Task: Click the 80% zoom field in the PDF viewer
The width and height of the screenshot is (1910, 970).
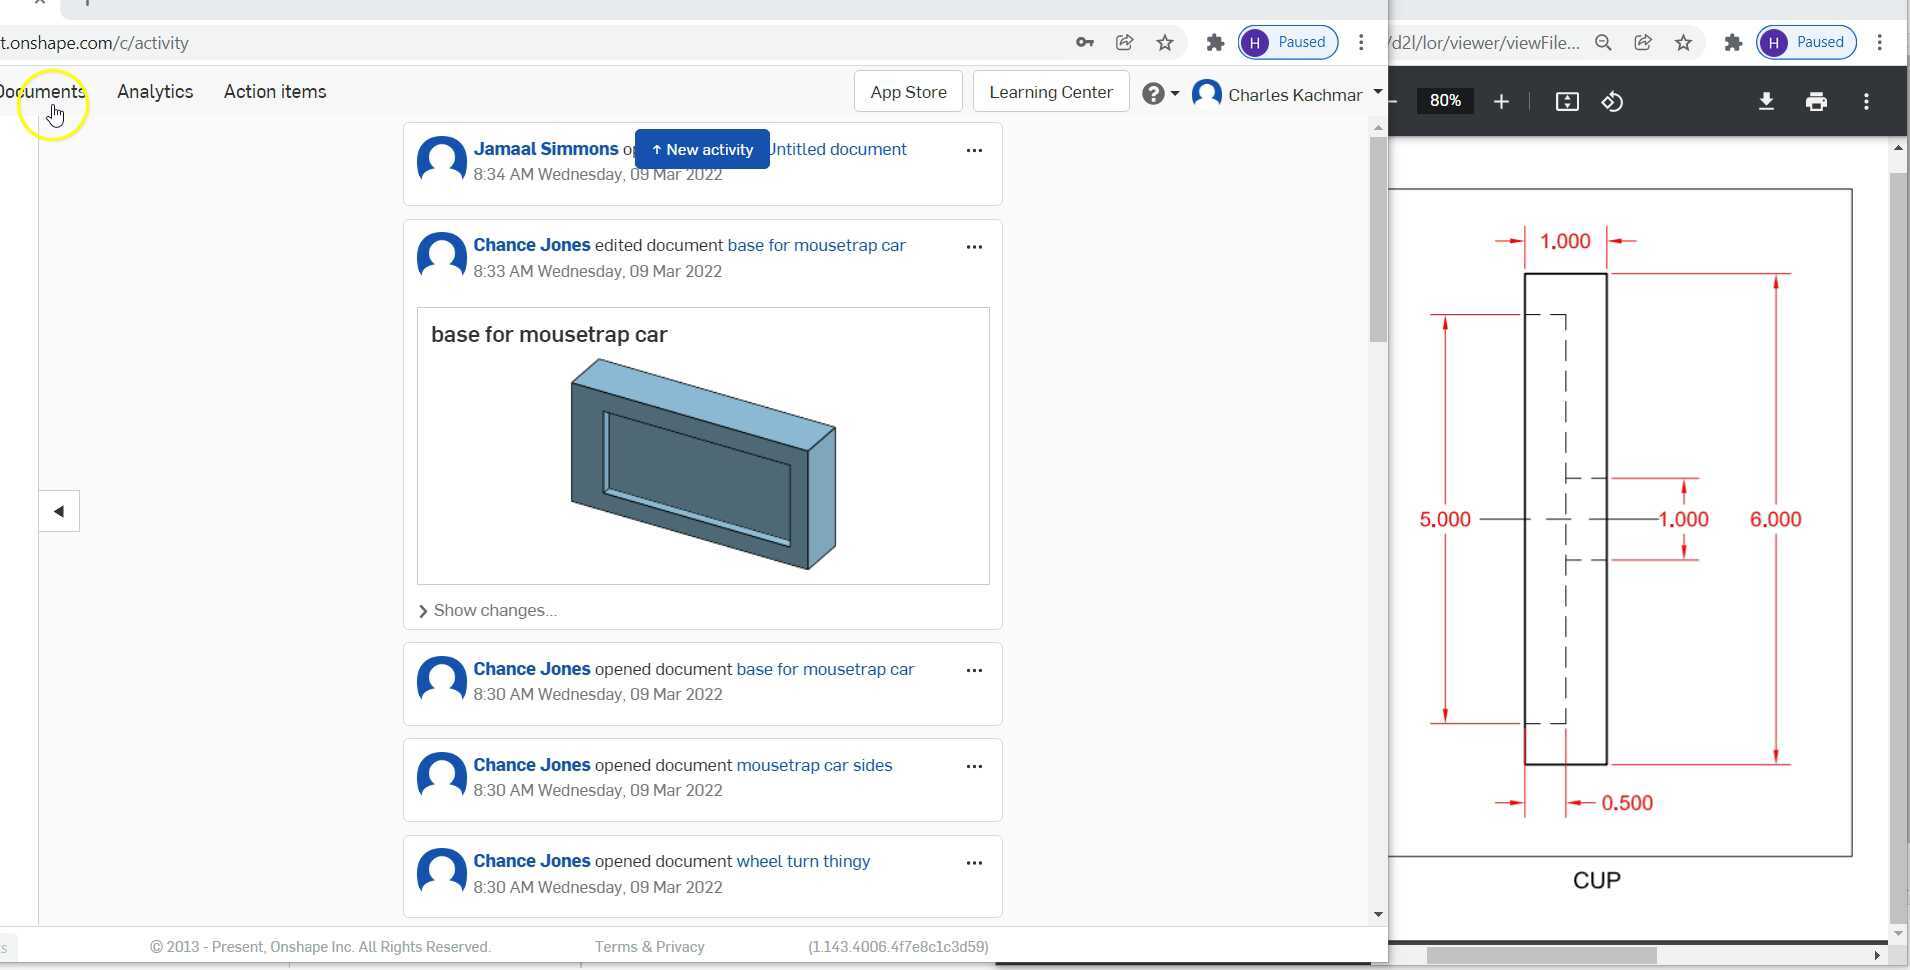Action: coord(1445,101)
